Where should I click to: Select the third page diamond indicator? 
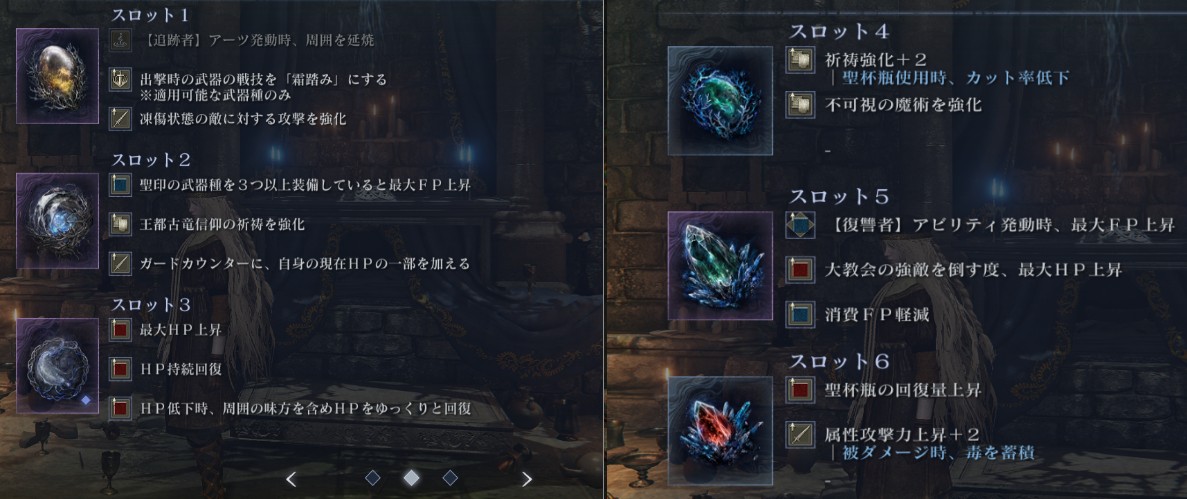[450, 477]
